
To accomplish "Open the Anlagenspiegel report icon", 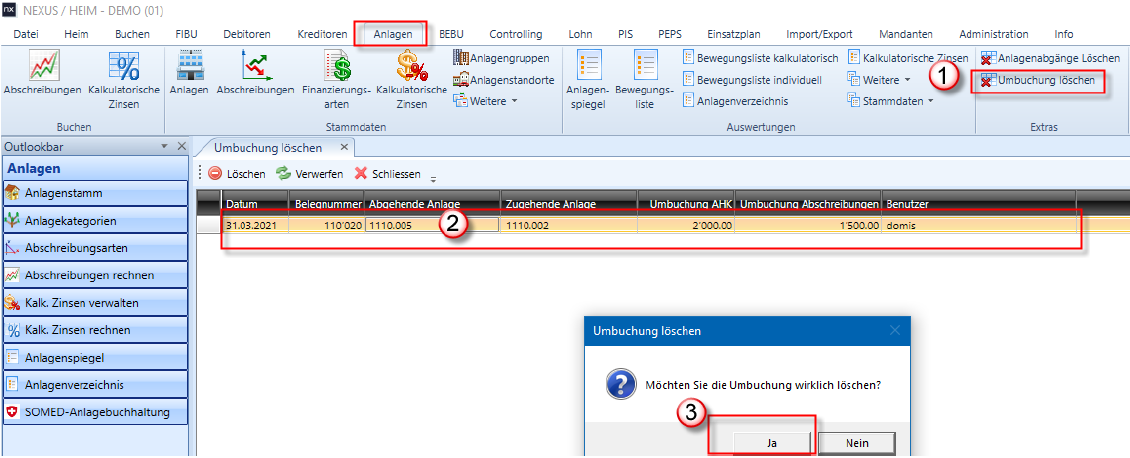I will (x=589, y=80).
